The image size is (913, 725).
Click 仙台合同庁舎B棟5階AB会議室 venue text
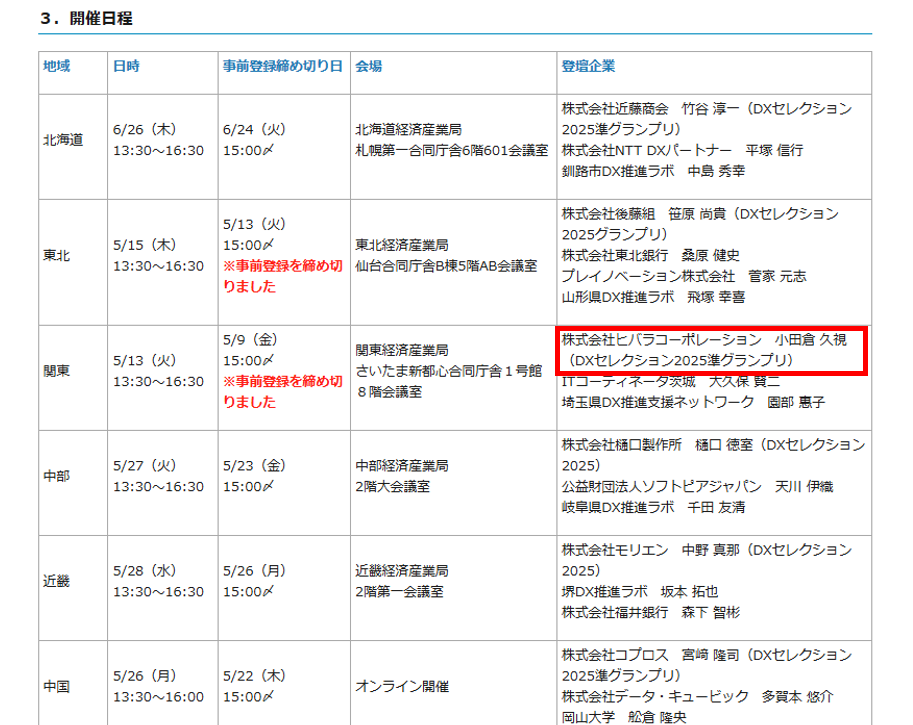coord(446,266)
